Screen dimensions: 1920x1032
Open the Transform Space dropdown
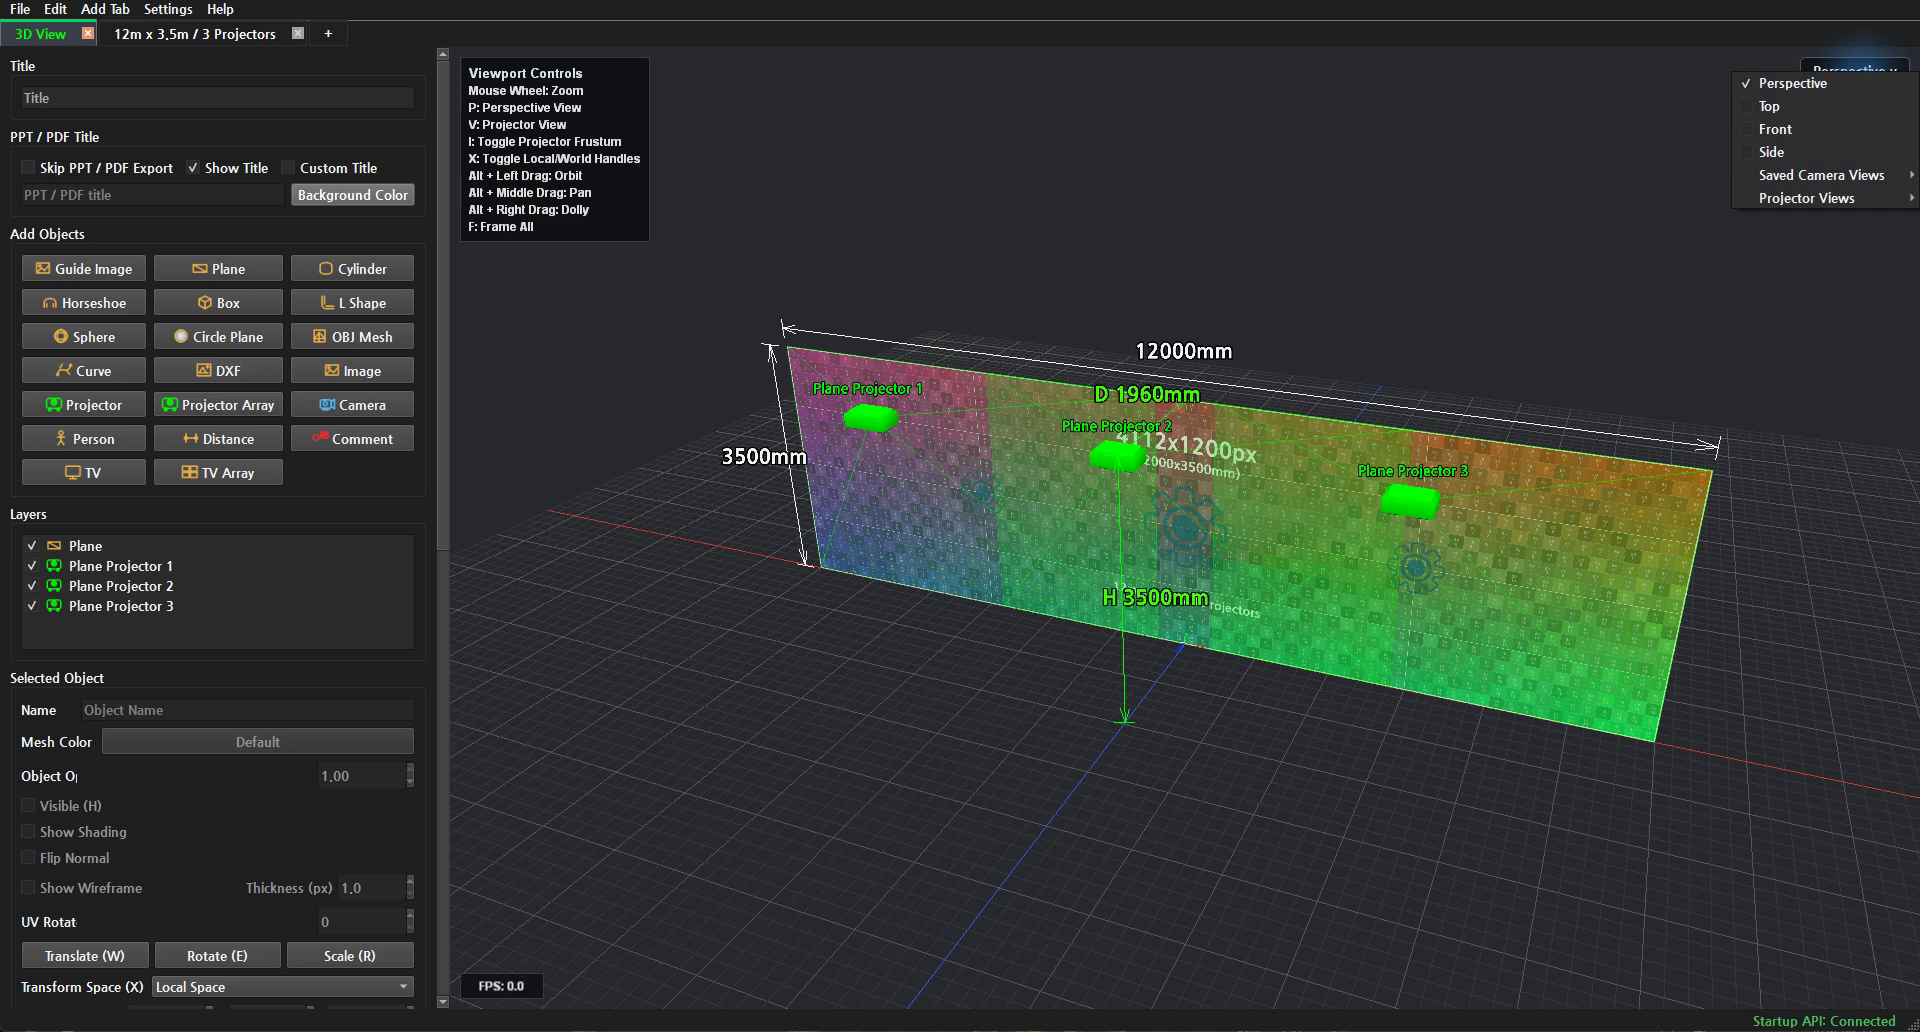pos(283,987)
